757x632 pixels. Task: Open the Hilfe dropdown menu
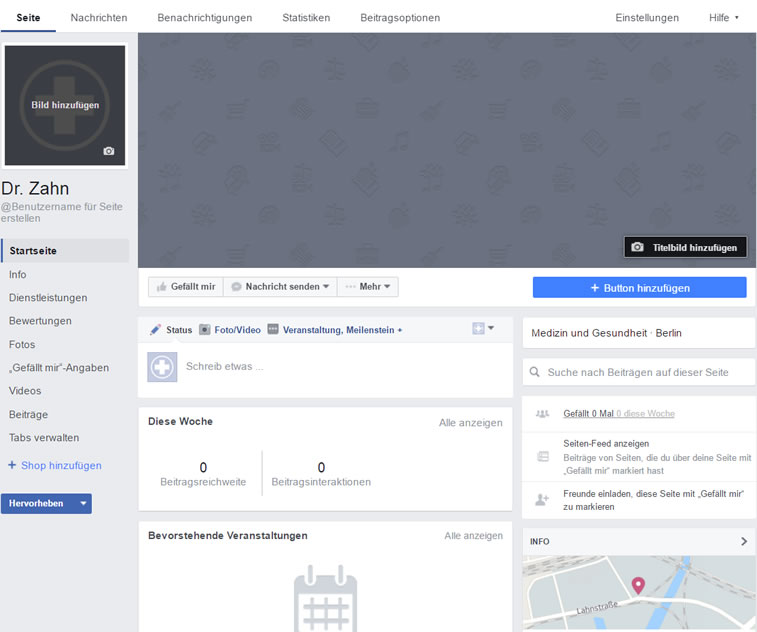coord(723,18)
